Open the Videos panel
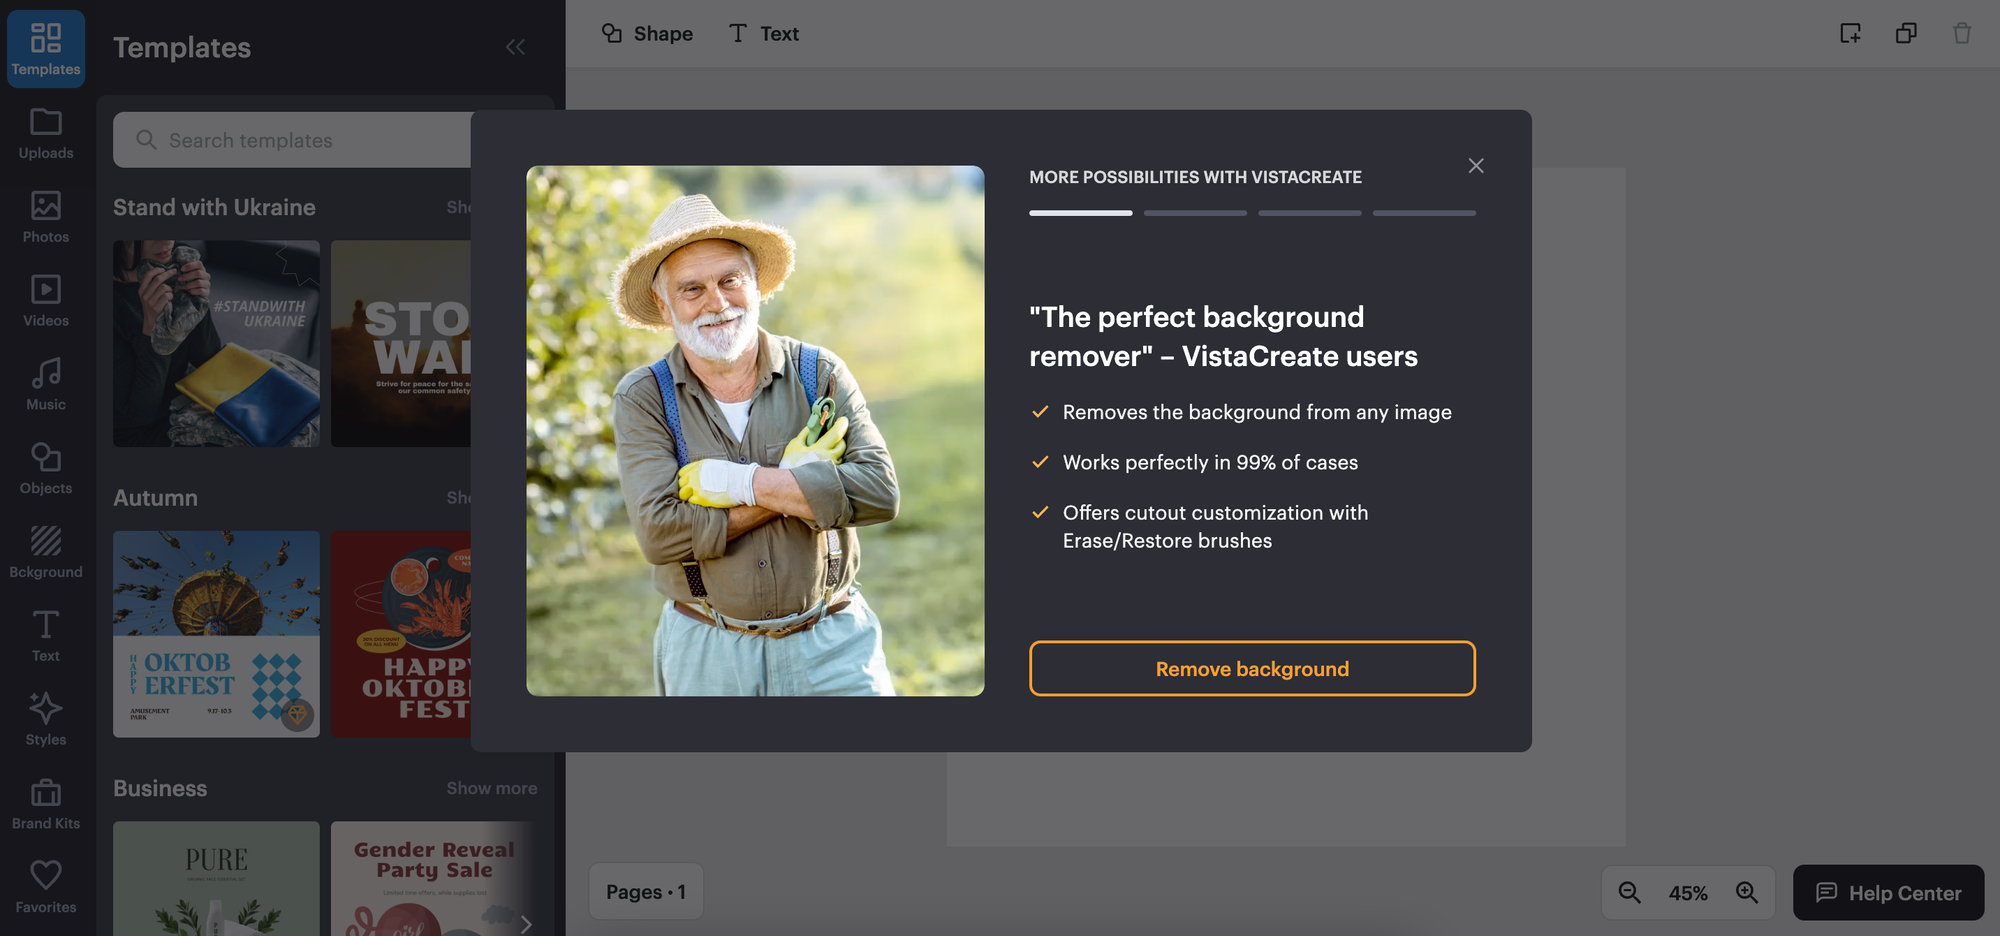Viewport: 2000px width, 936px height. tap(45, 300)
